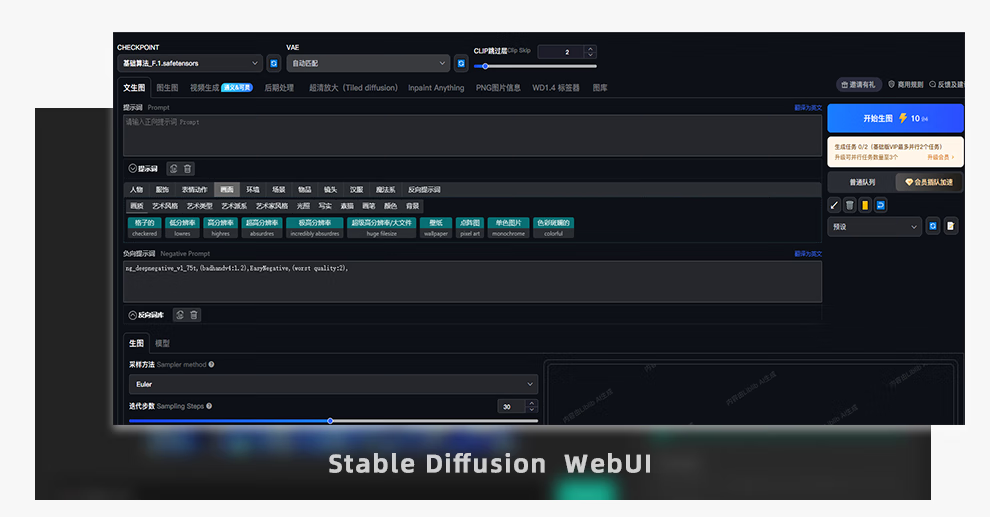Click the positive Prompt text box

tap(472, 135)
